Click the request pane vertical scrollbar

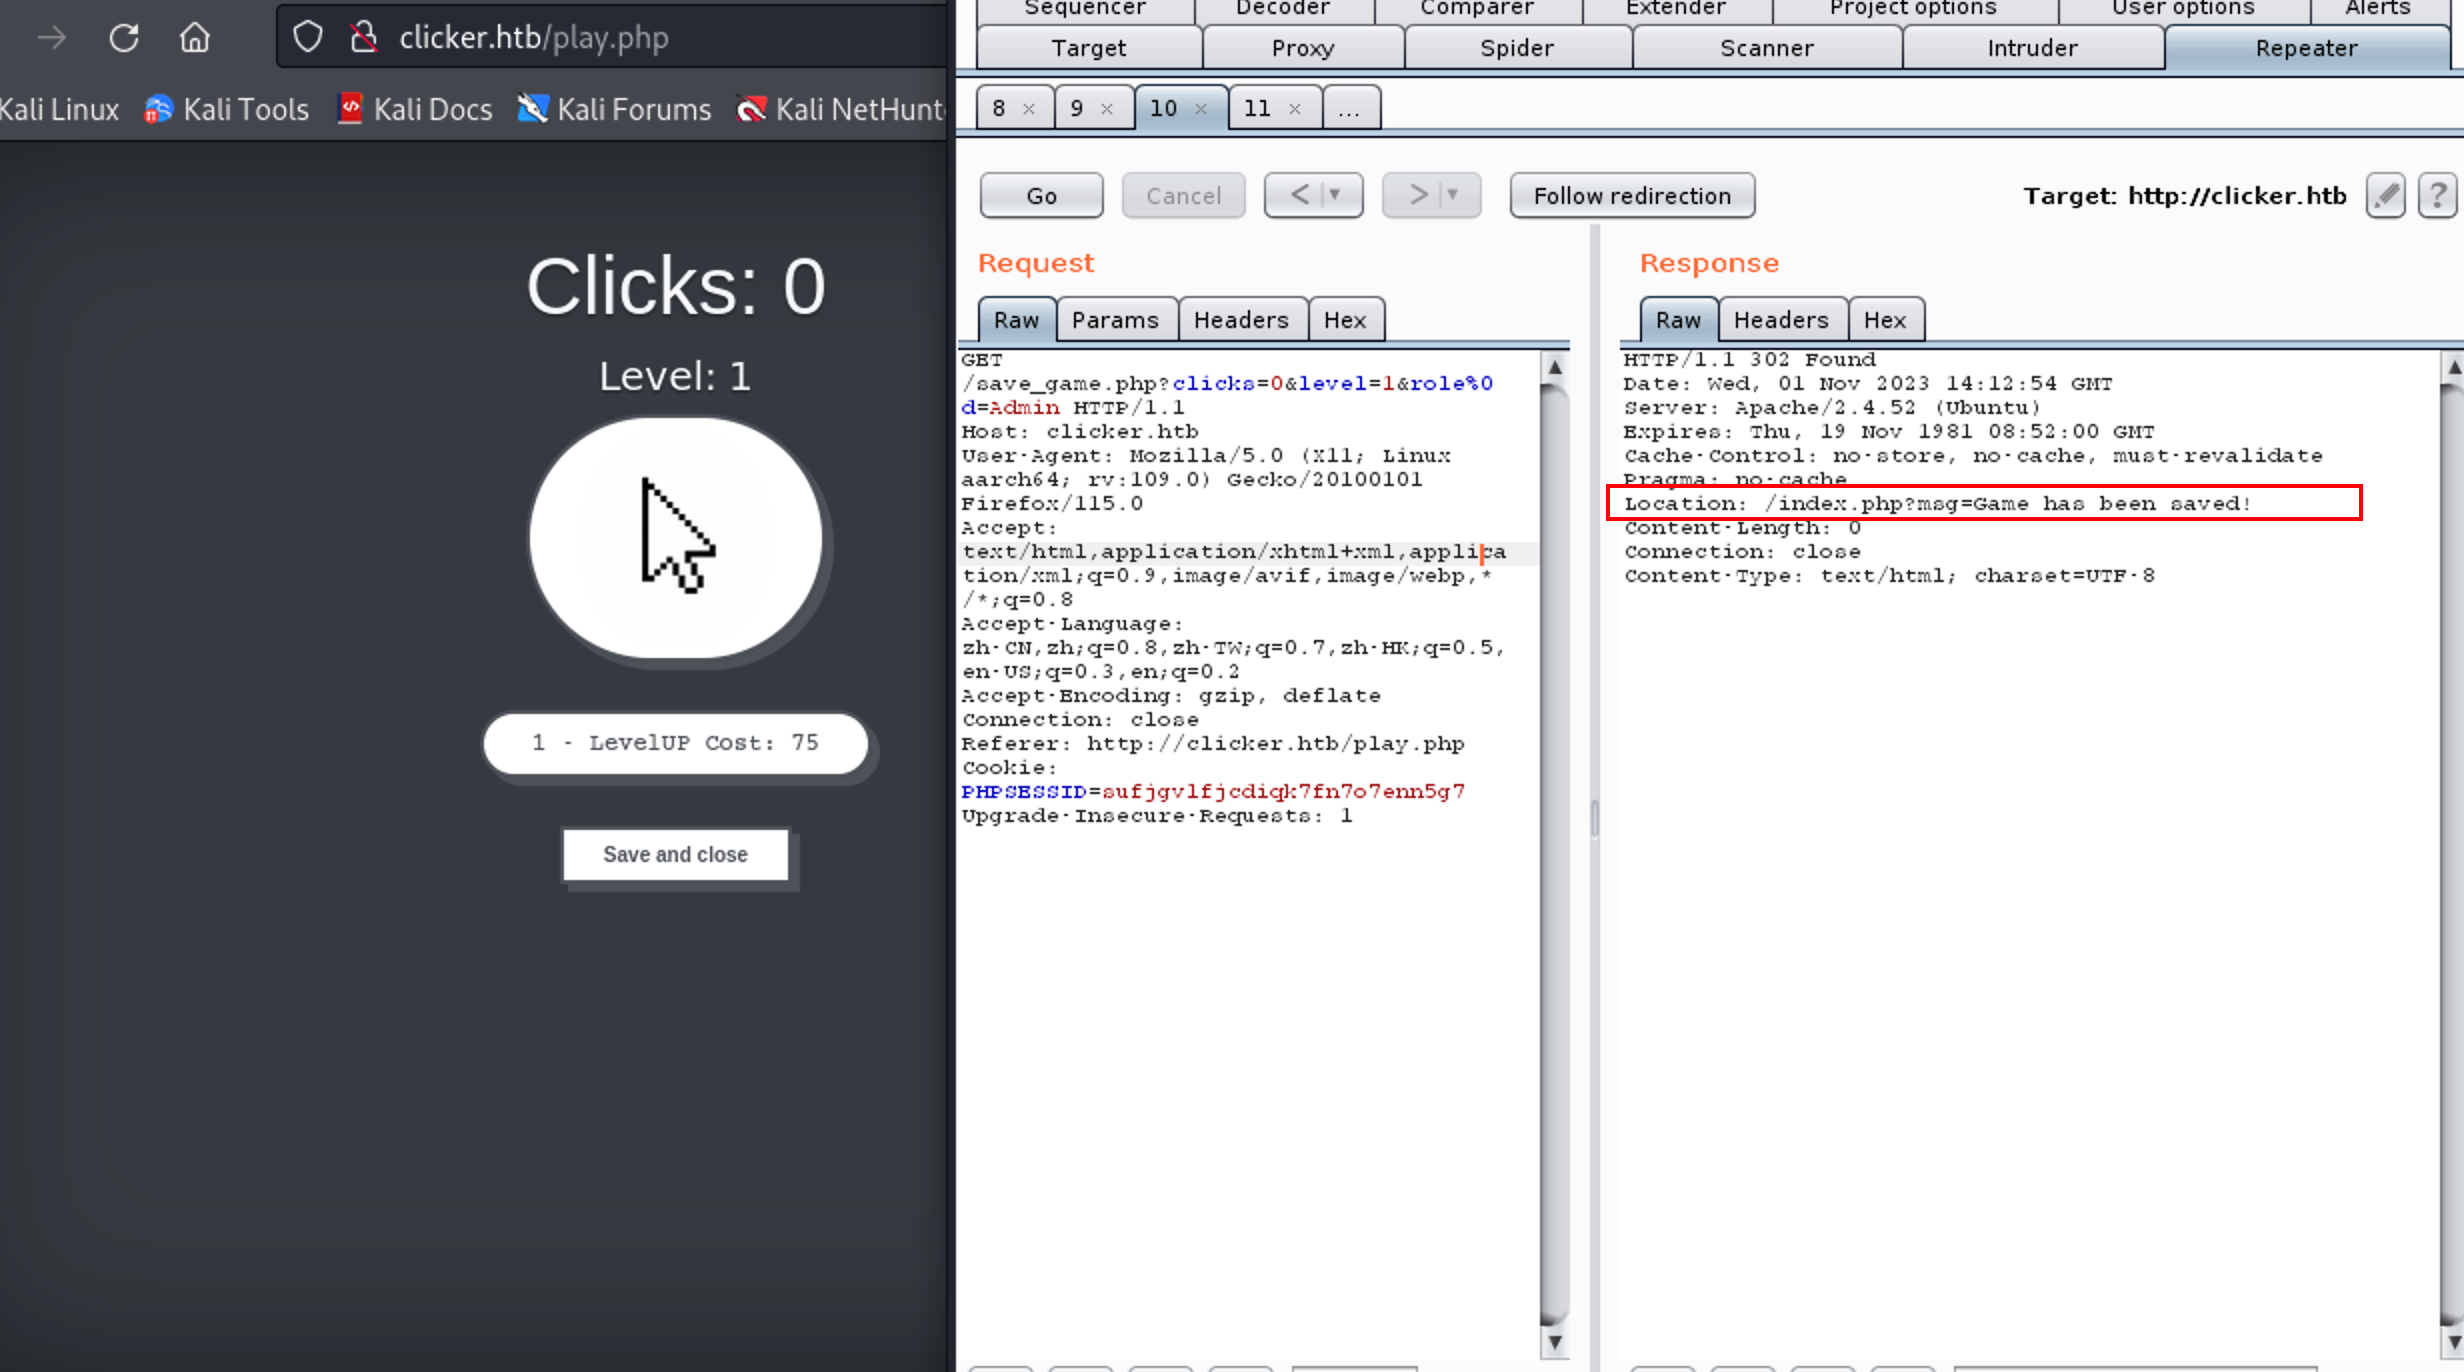1554,850
